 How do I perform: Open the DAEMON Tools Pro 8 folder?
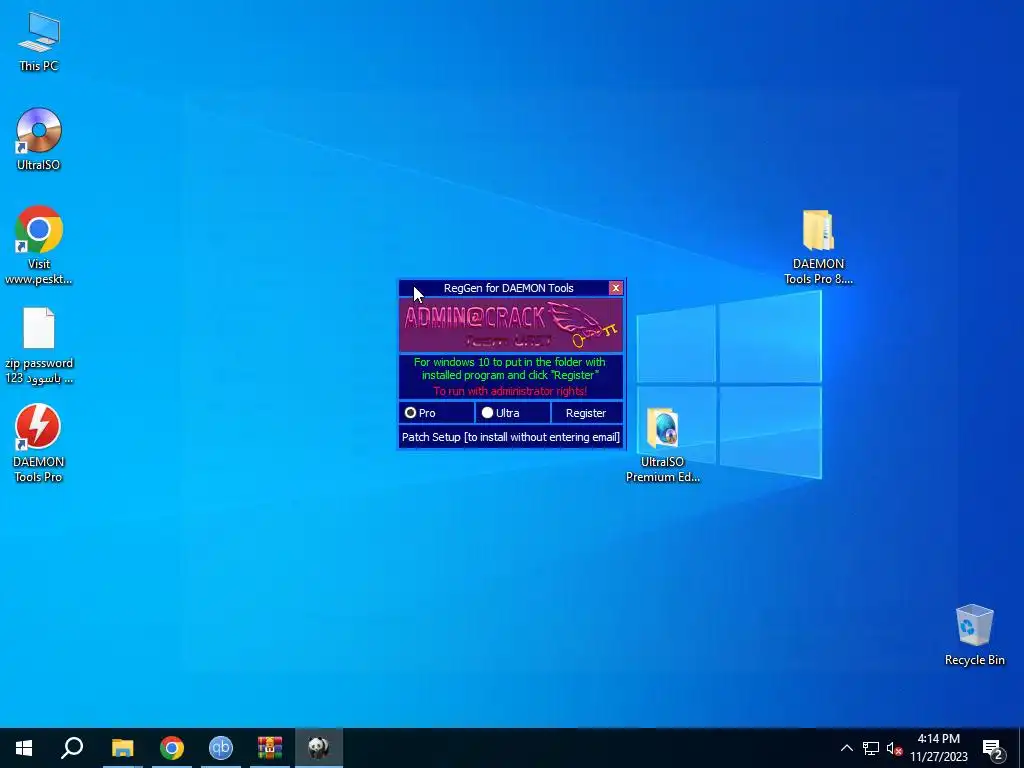click(818, 247)
